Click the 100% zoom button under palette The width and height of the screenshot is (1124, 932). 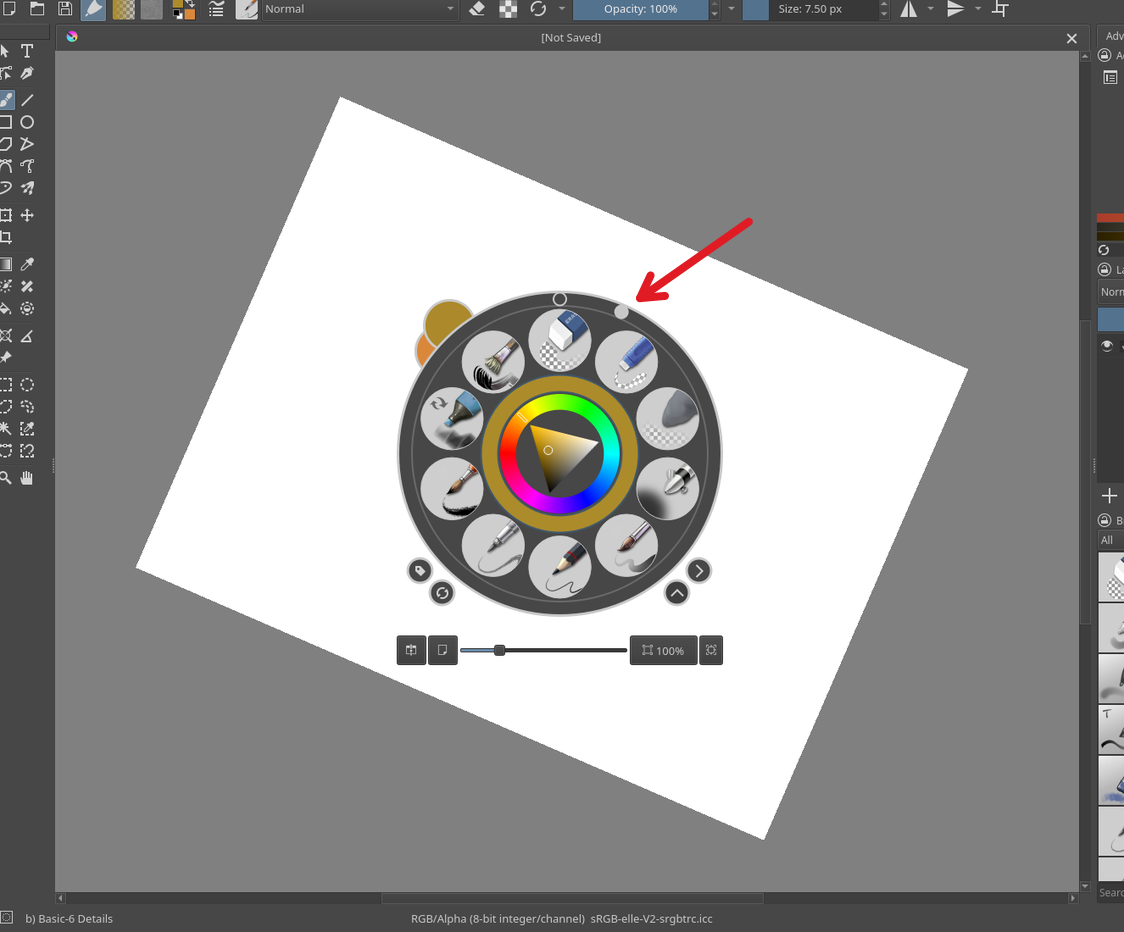pos(663,650)
